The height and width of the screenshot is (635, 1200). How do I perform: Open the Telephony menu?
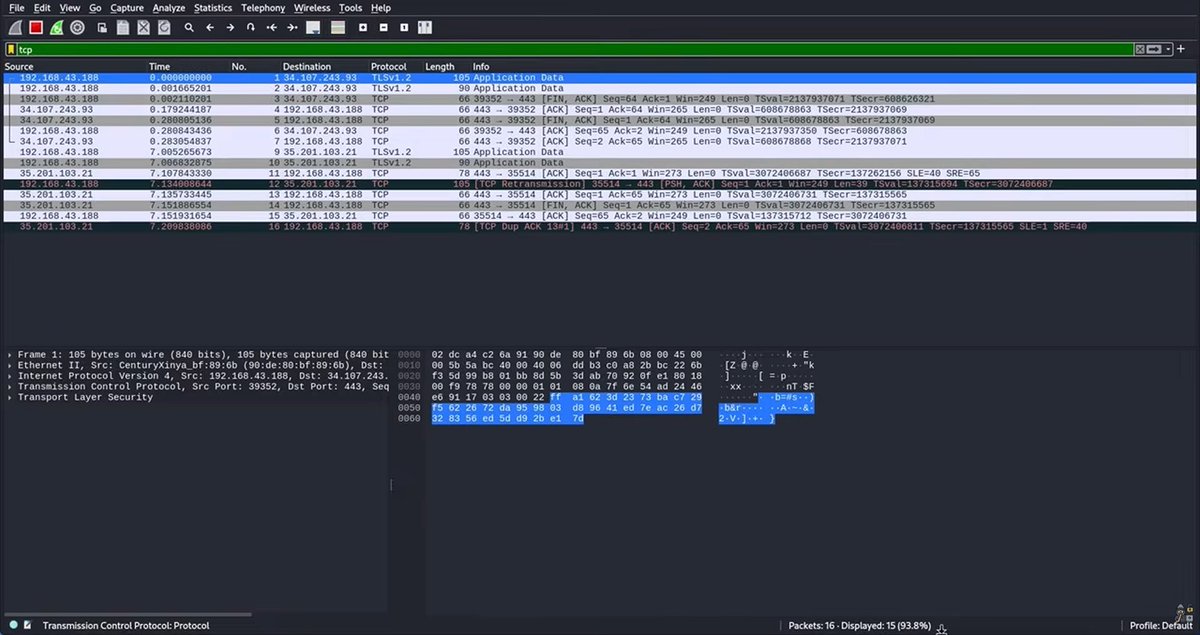(x=263, y=7)
